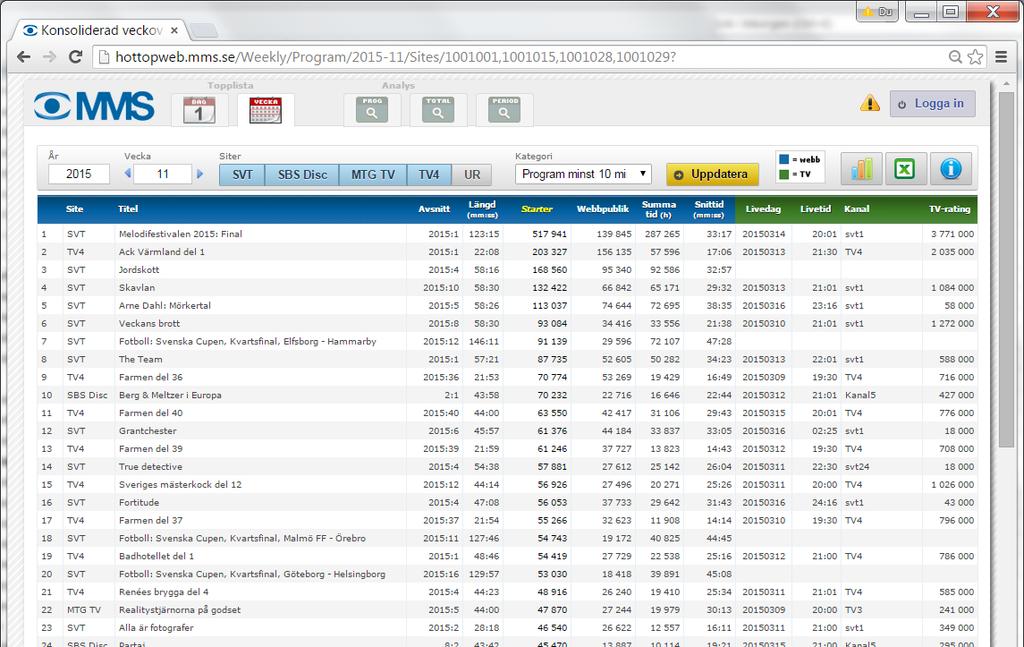
Task: Select row Arne Dahl: Mörkertal
Action: pos(507,306)
